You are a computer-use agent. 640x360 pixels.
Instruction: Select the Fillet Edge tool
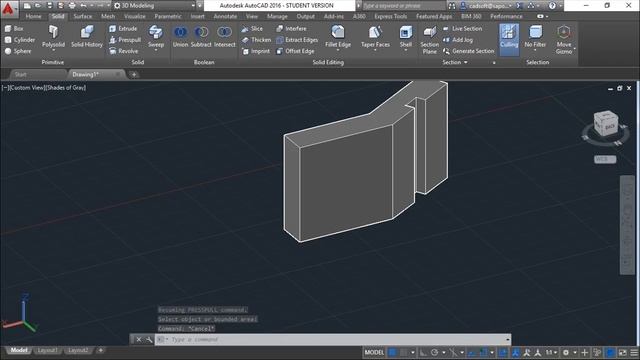tap(338, 36)
